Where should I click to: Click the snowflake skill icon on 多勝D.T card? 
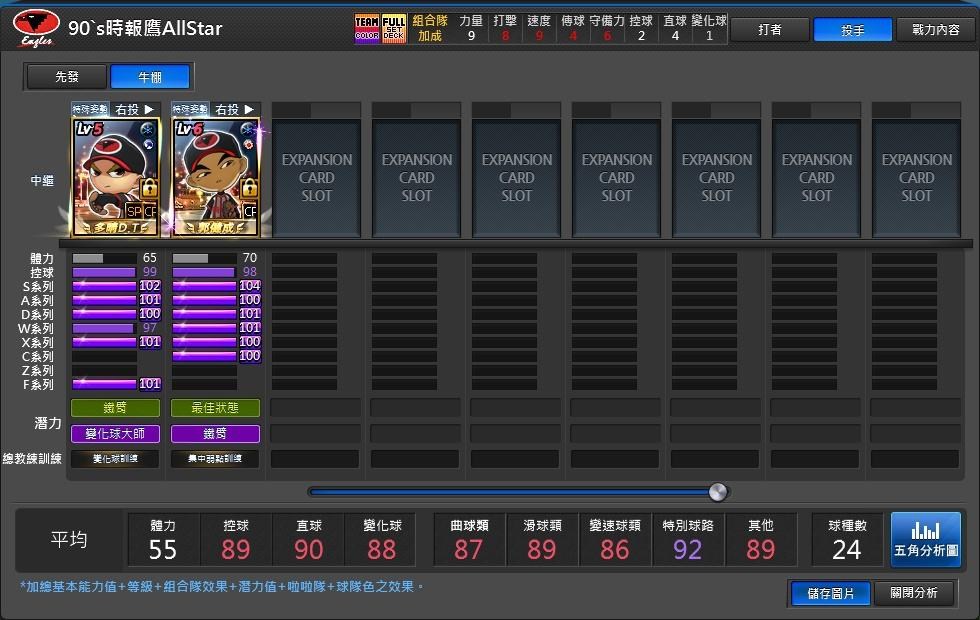click(148, 129)
